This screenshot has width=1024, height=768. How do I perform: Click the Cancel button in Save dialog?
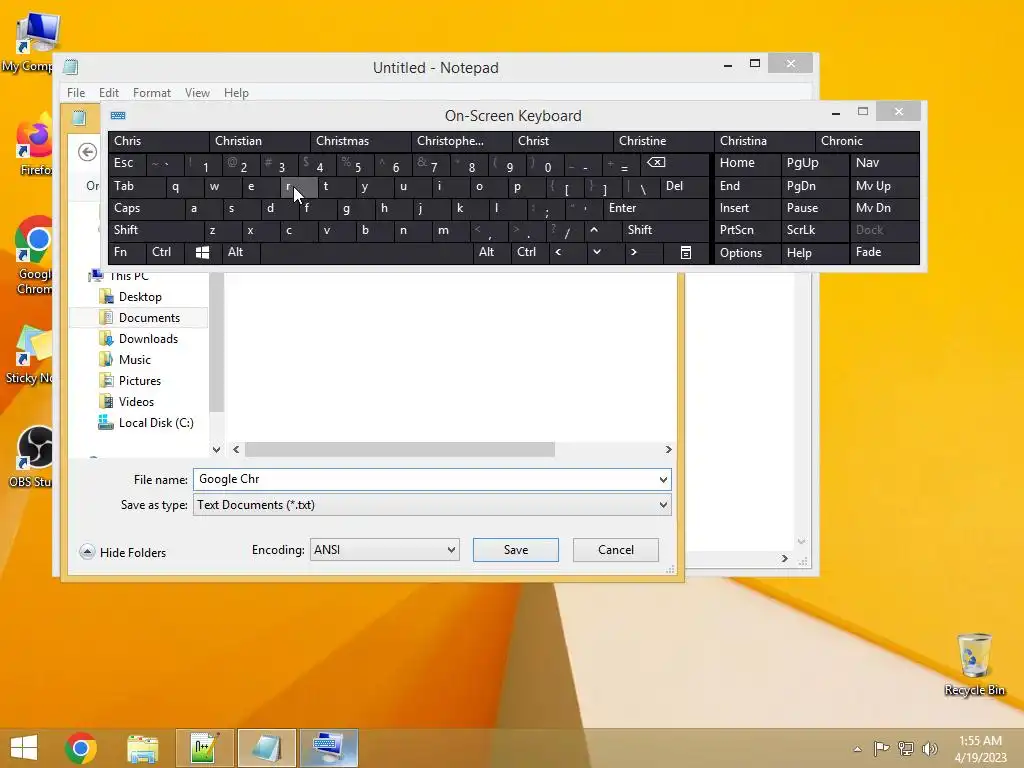[x=616, y=550]
